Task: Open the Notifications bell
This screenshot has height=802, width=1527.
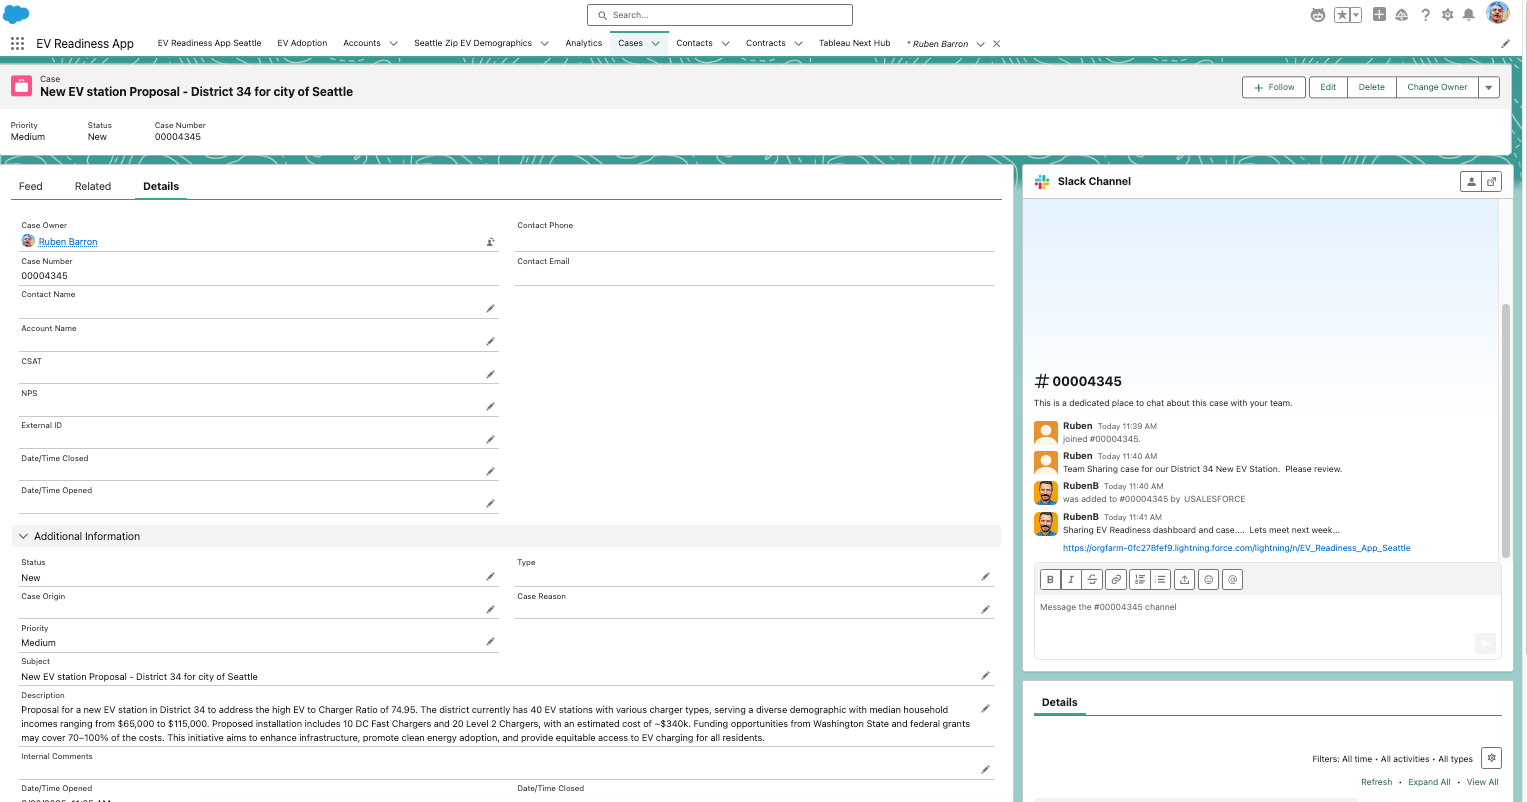Action: [x=1469, y=15]
